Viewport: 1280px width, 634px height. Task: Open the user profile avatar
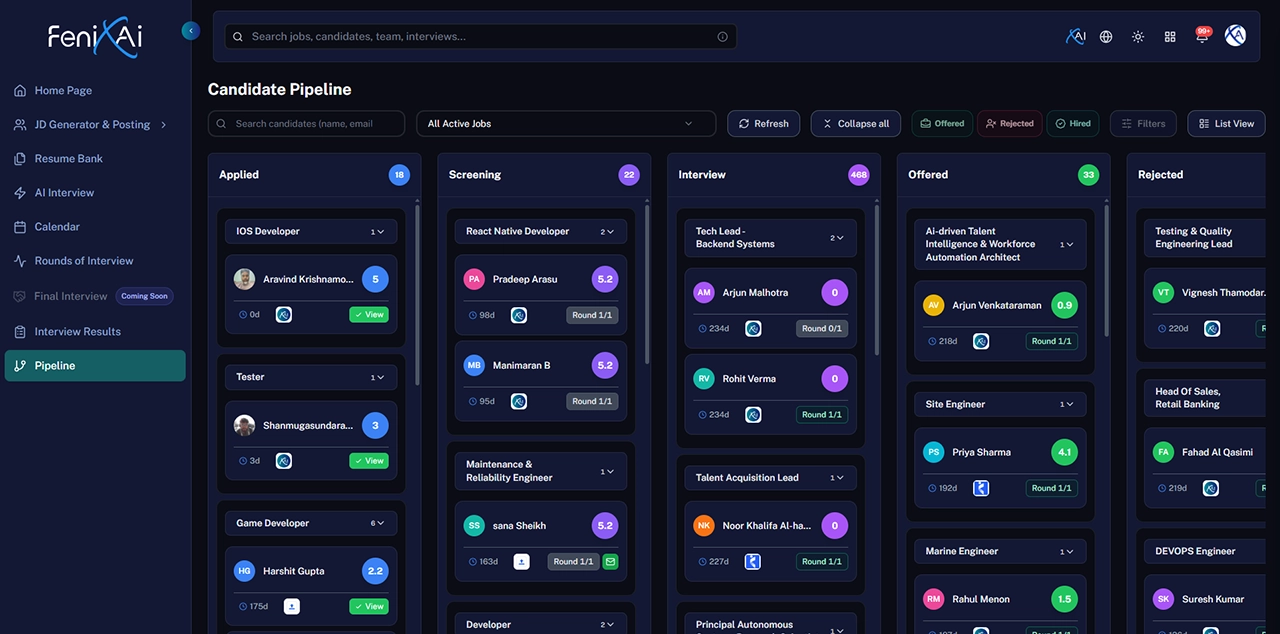pyautogui.click(x=1236, y=36)
